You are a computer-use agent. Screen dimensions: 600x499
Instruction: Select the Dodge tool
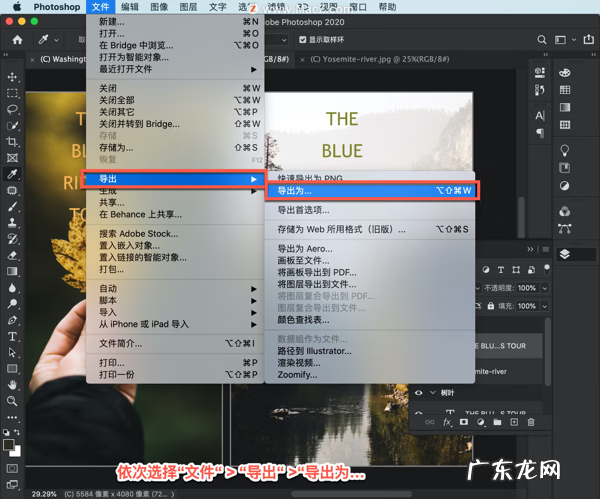12,304
